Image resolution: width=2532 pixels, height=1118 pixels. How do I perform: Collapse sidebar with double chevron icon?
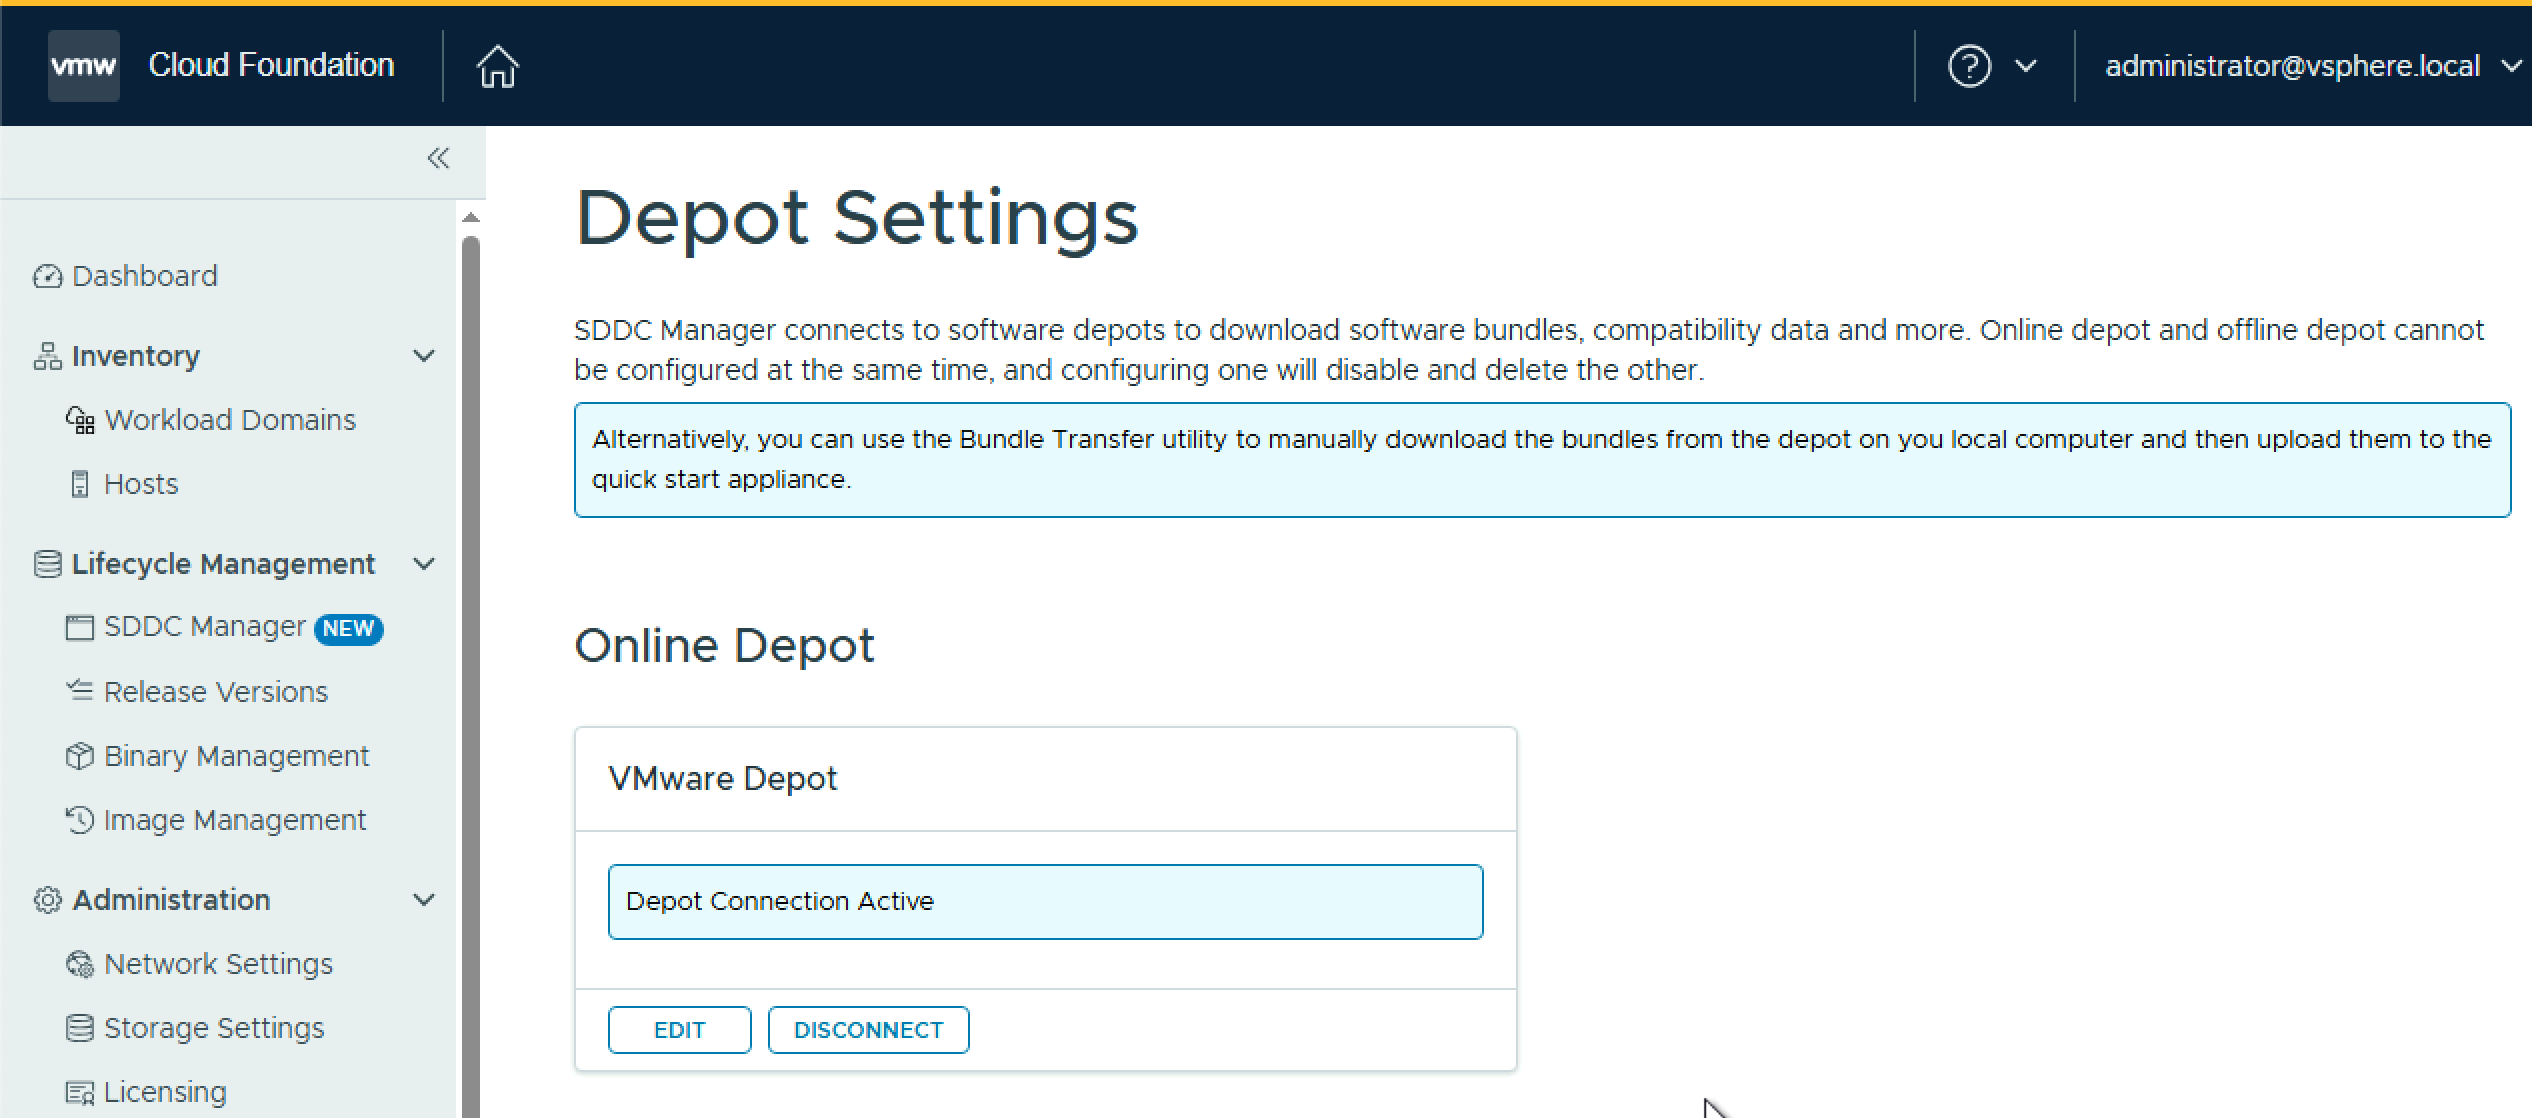[x=438, y=158]
